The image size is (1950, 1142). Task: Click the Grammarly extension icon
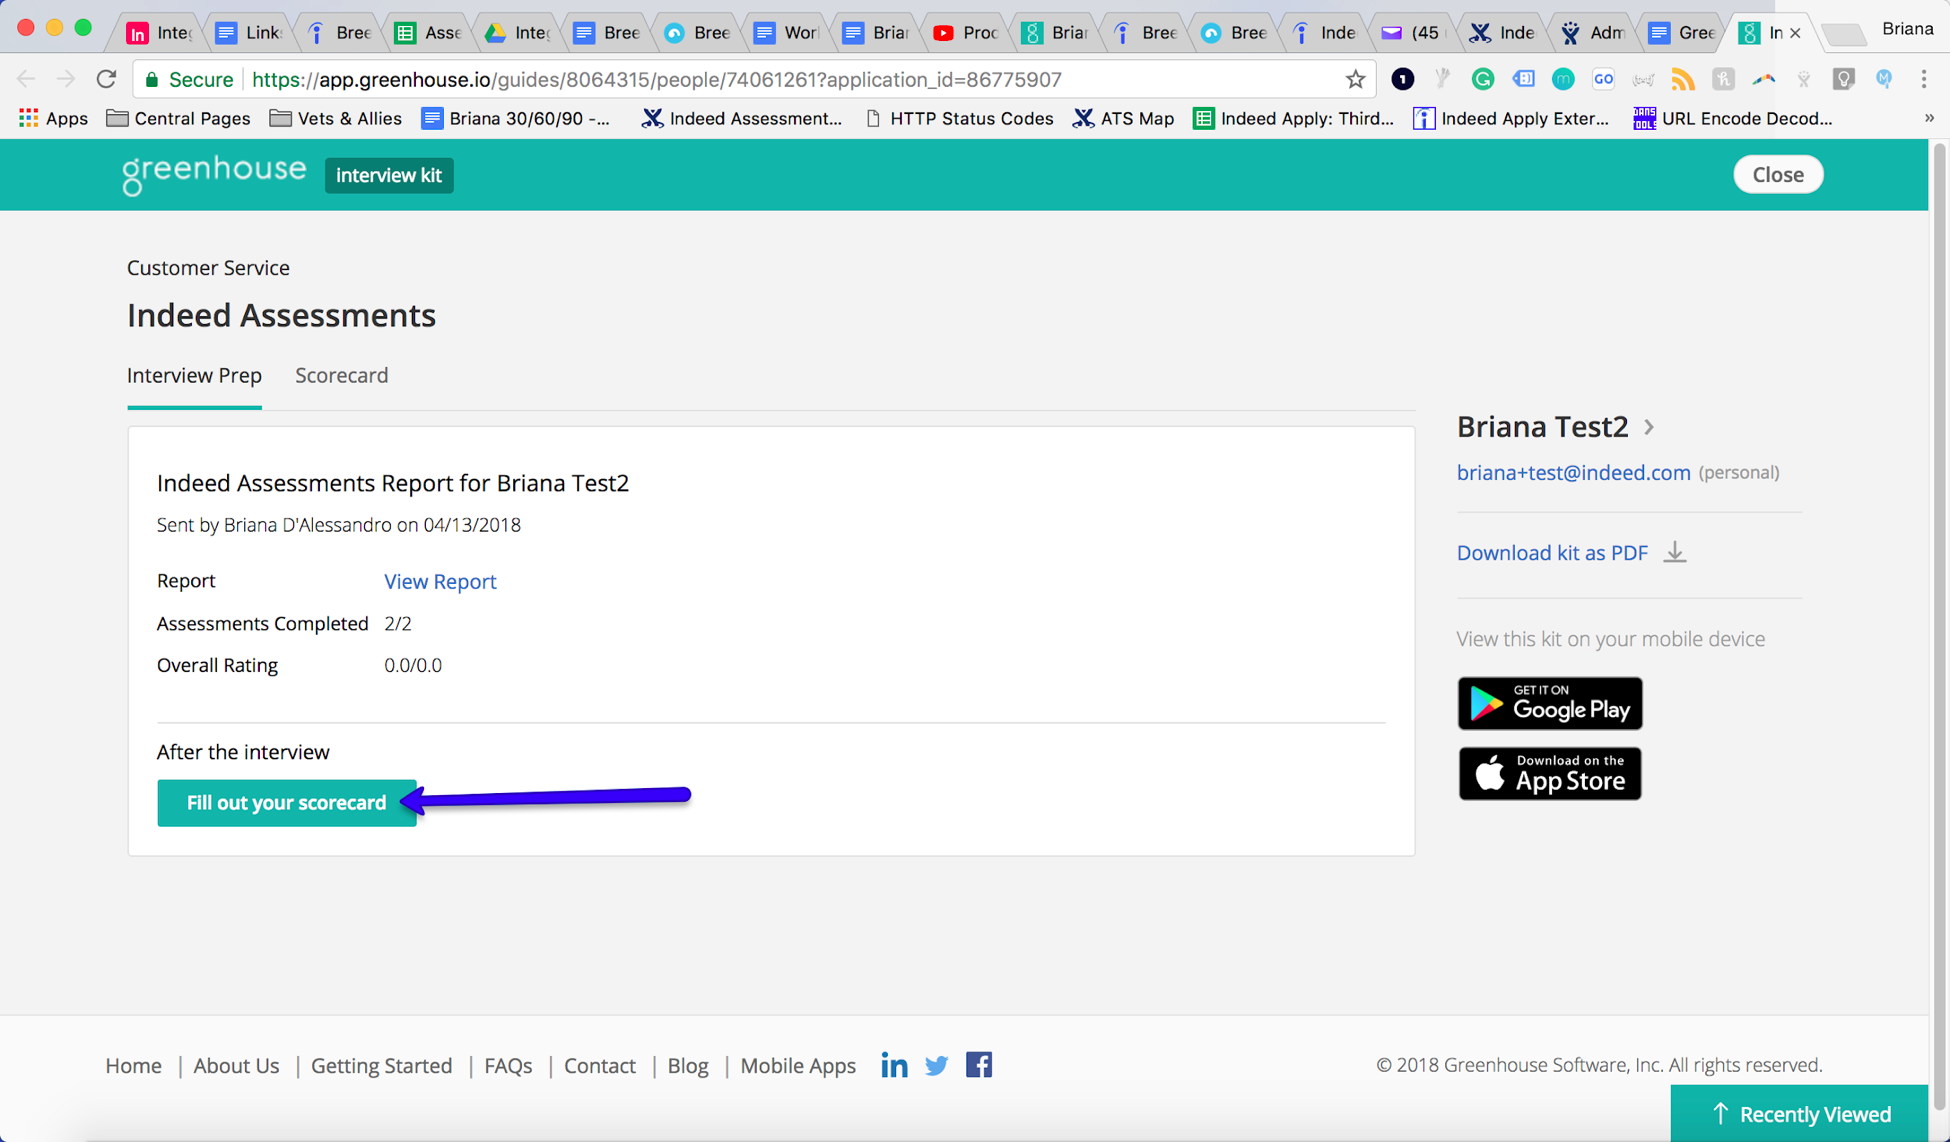(1483, 79)
